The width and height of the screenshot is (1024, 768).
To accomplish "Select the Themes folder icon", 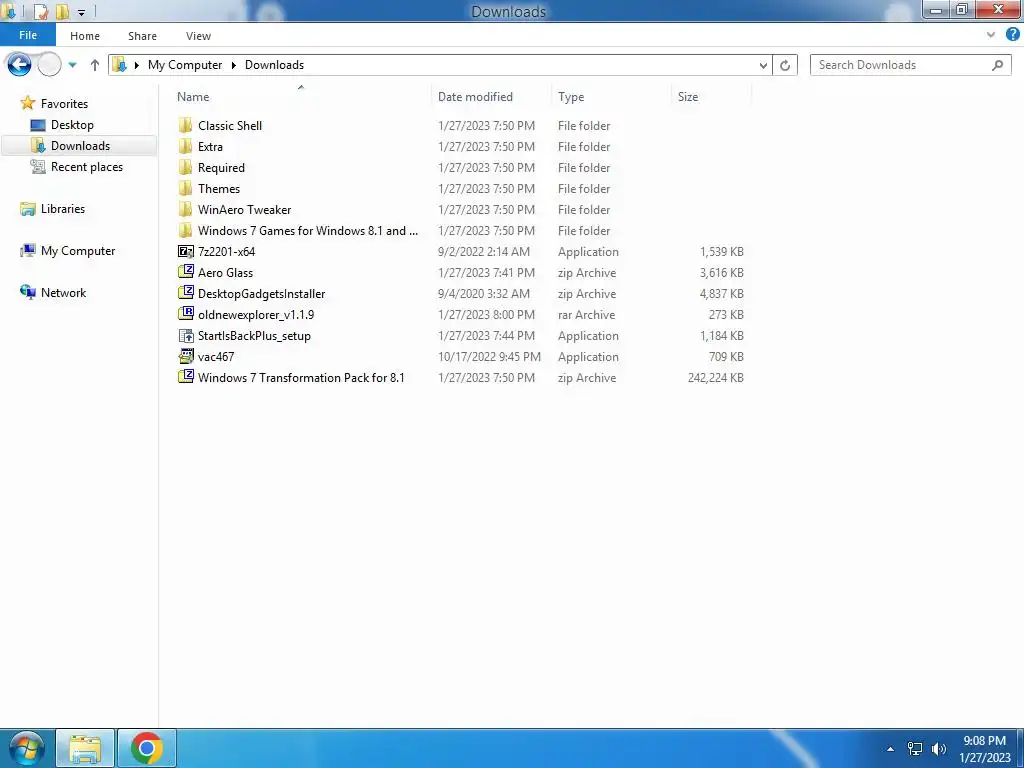I will click(x=185, y=188).
